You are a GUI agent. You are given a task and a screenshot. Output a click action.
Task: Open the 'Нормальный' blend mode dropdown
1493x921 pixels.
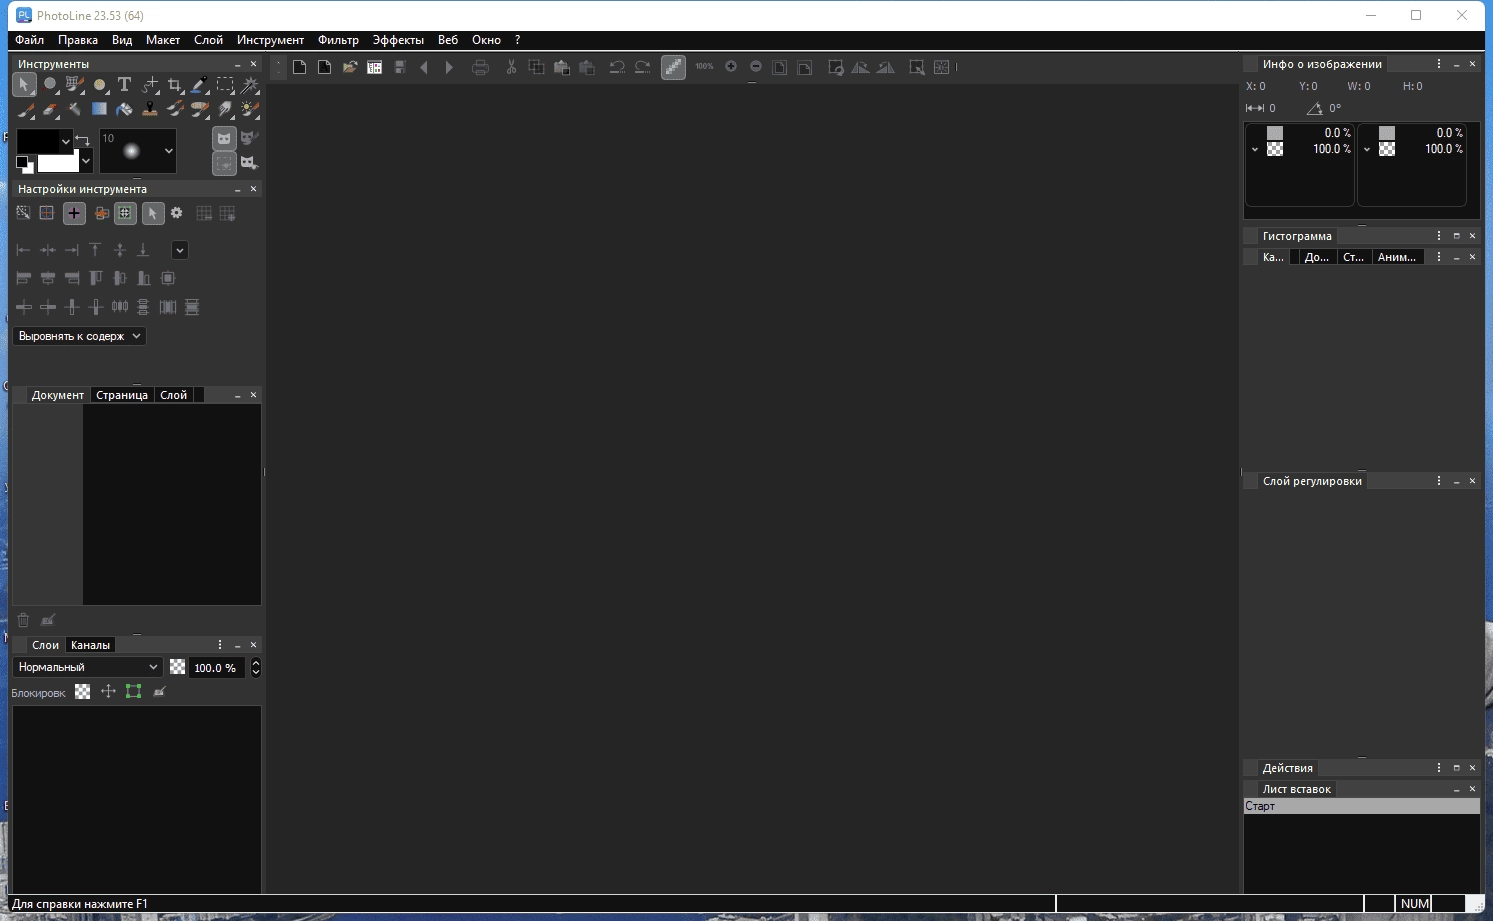pyautogui.click(x=87, y=667)
